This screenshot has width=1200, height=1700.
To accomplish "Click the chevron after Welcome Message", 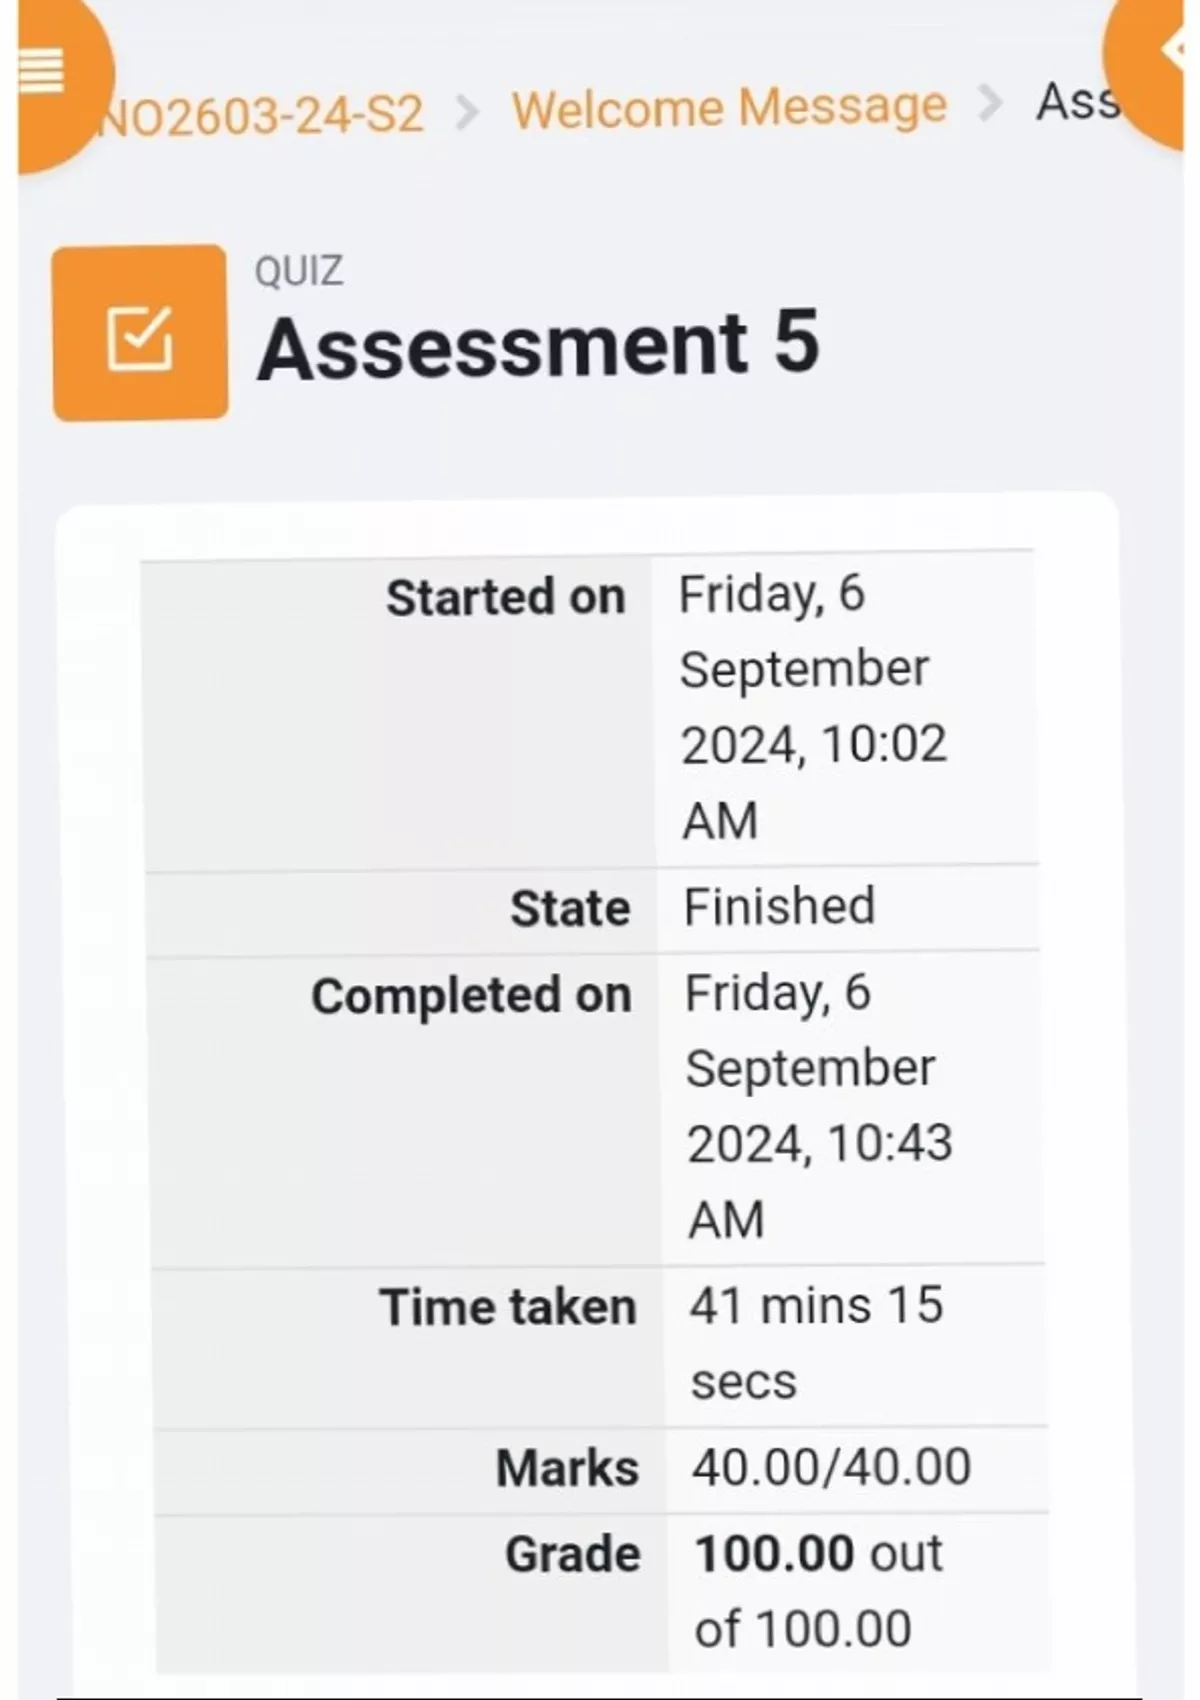I will pos(990,103).
